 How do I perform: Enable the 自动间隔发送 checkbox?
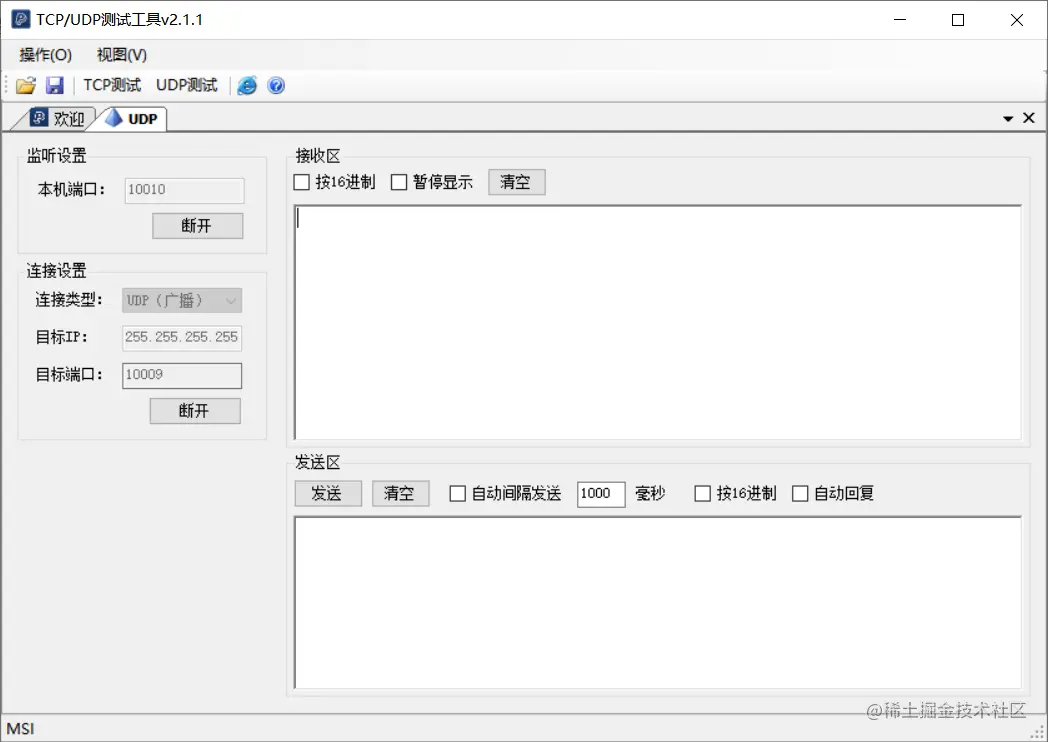click(x=458, y=494)
